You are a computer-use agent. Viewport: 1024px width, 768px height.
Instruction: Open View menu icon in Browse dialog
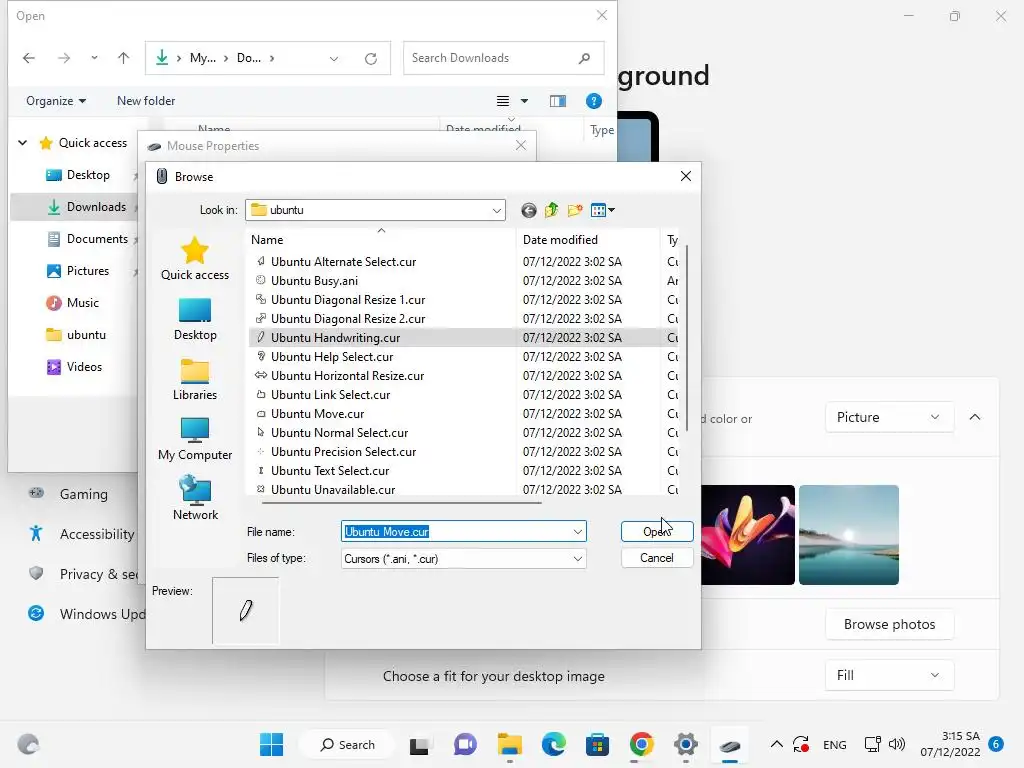click(x=602, y=210)
